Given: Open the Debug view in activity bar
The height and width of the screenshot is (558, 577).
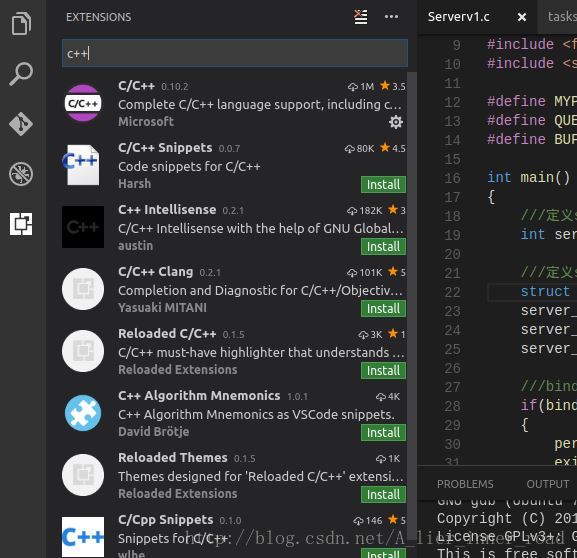Looking at the screenshot, I should pyautogui.click(x=21, y=174).
